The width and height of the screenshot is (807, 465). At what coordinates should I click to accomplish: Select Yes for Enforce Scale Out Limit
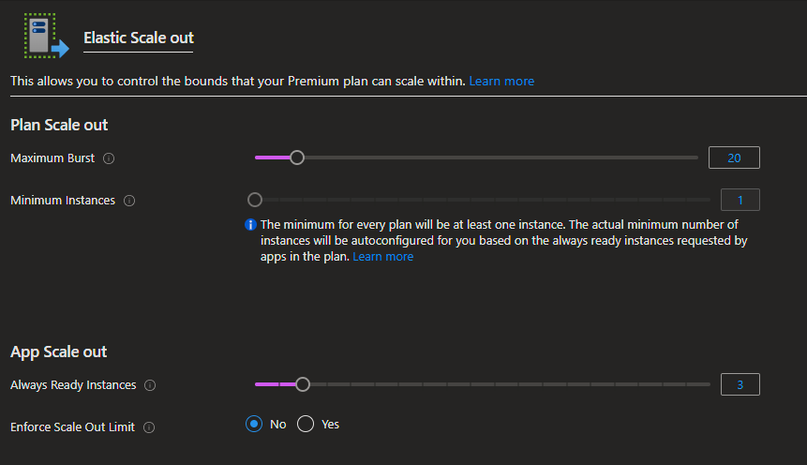[x=305, y=424]
